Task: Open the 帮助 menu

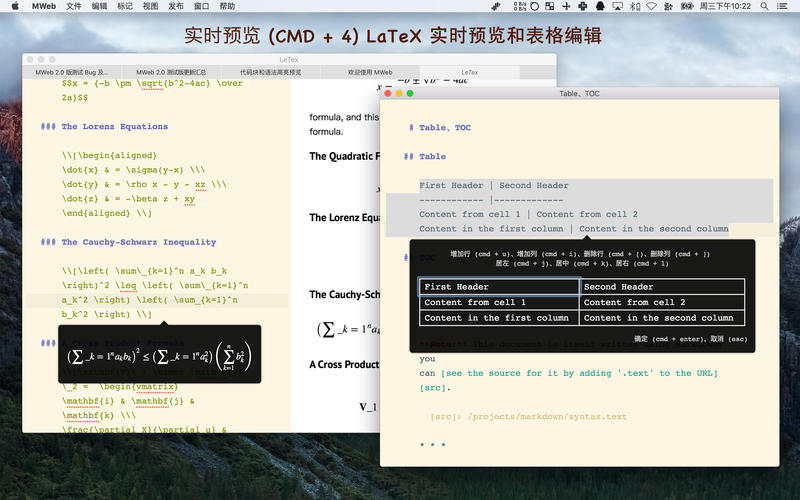Action: pyautogui.click(x=227, y=6)
